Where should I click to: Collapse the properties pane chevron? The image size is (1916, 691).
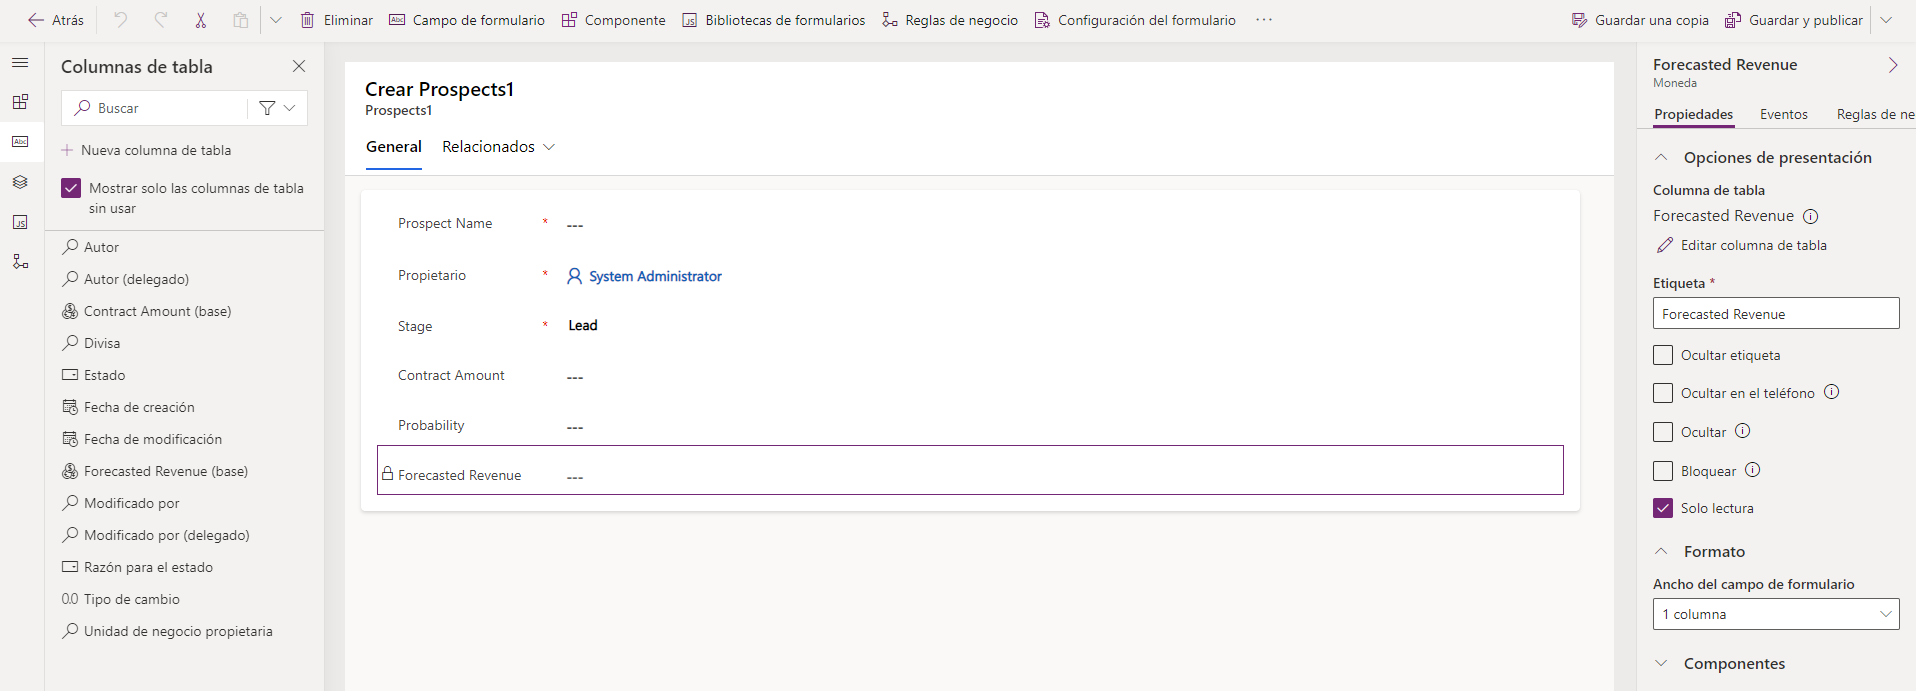coord(1892,65)
